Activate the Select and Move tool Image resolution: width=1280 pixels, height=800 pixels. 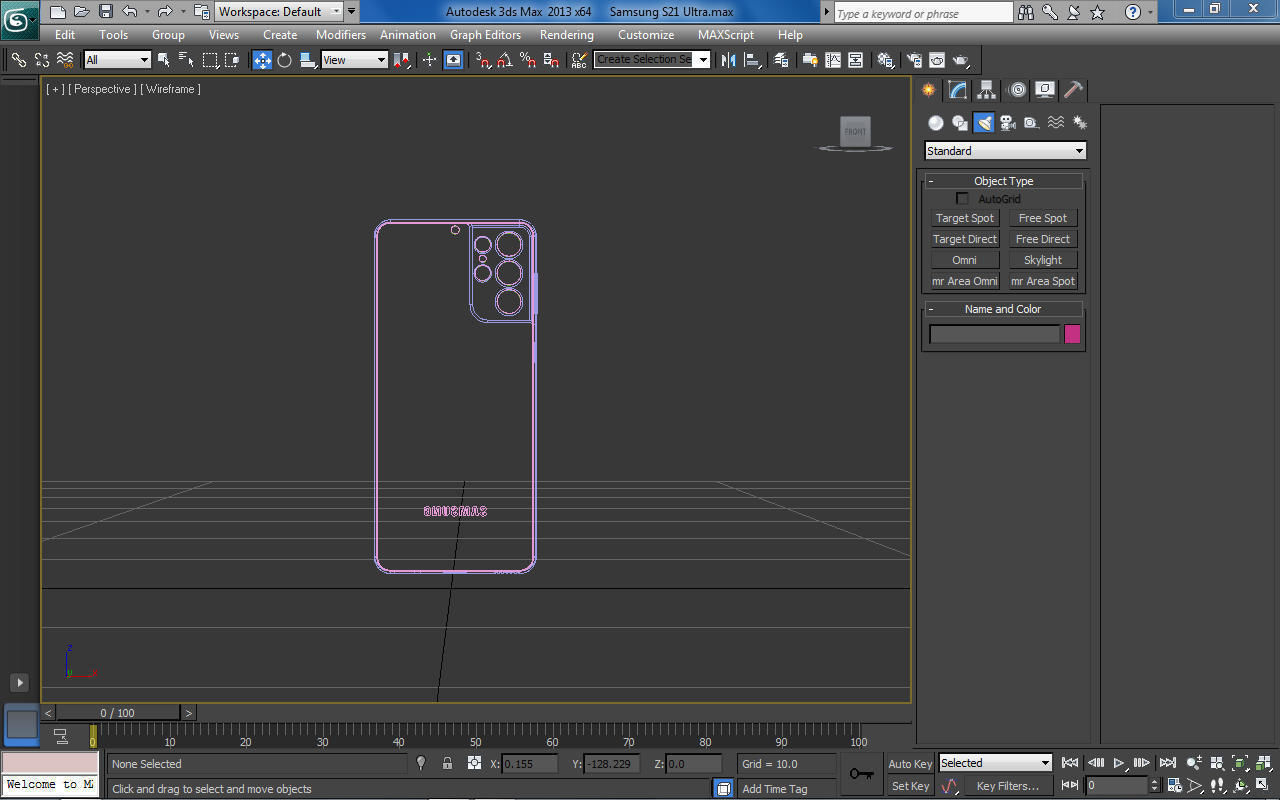262,60
